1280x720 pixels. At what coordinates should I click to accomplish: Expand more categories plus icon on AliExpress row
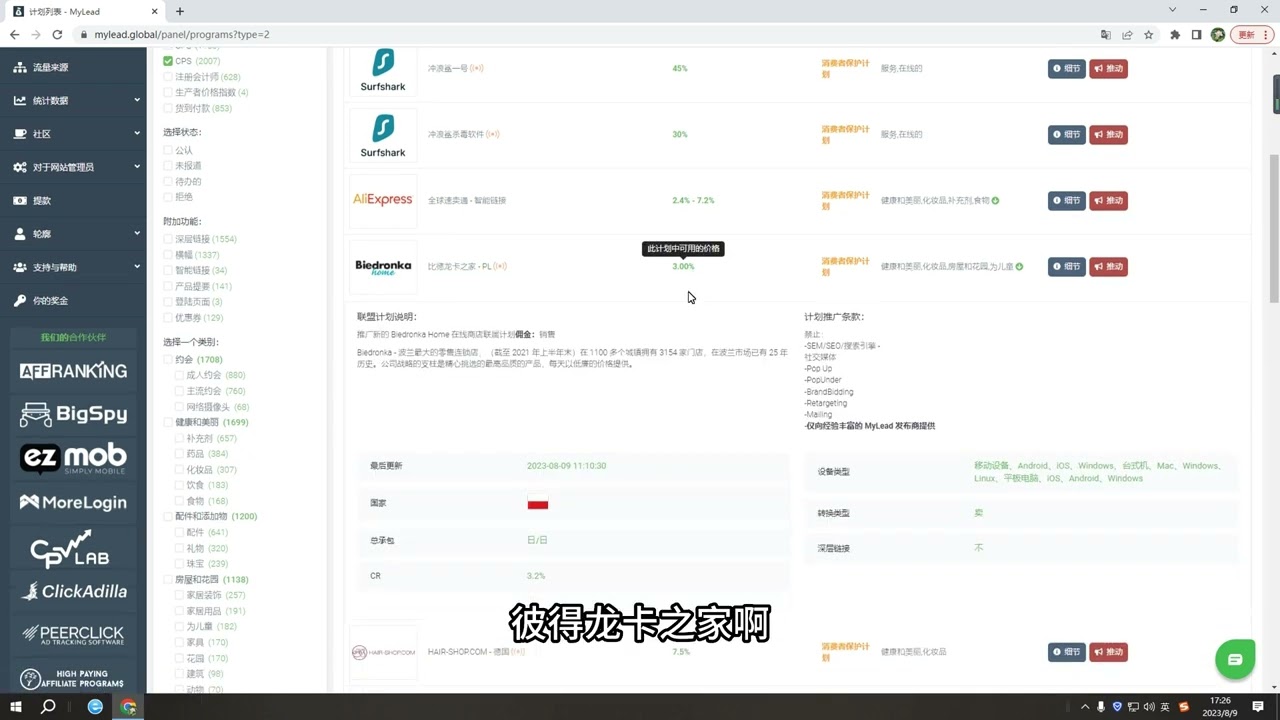pos(995,200)
